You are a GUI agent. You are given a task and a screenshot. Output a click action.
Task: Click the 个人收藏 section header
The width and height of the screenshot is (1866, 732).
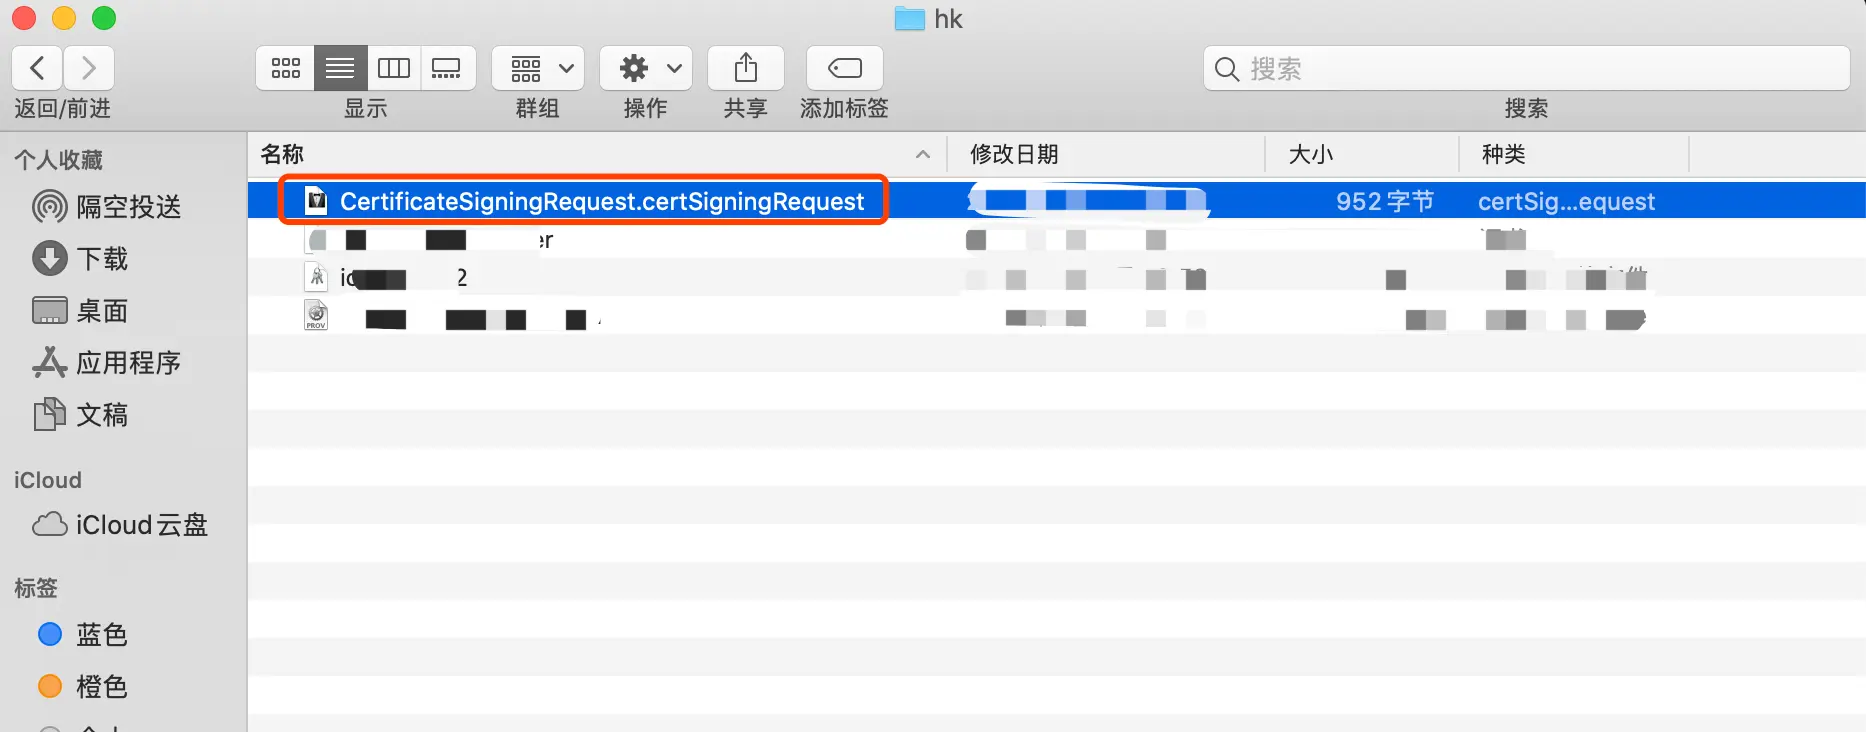pyautogui.click(x=58, y=160)
